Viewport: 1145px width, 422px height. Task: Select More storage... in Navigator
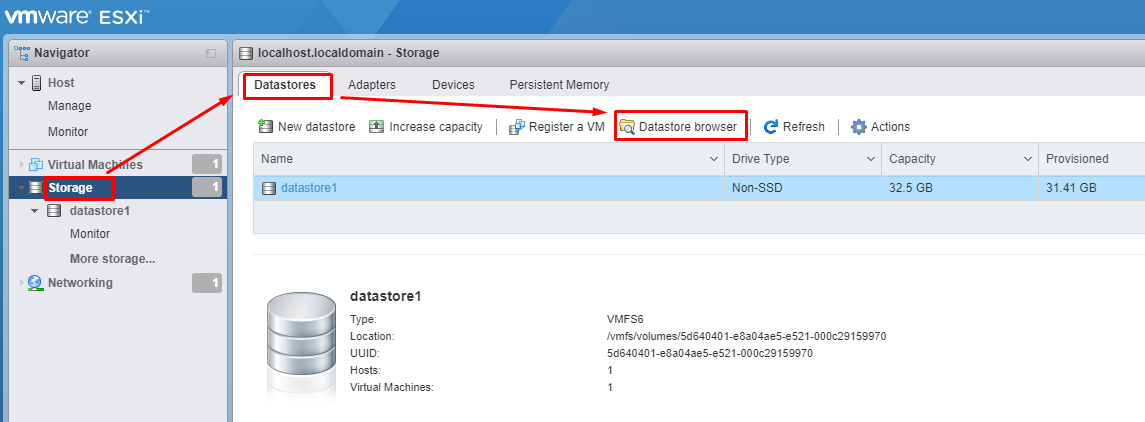(x=112, y=259)
